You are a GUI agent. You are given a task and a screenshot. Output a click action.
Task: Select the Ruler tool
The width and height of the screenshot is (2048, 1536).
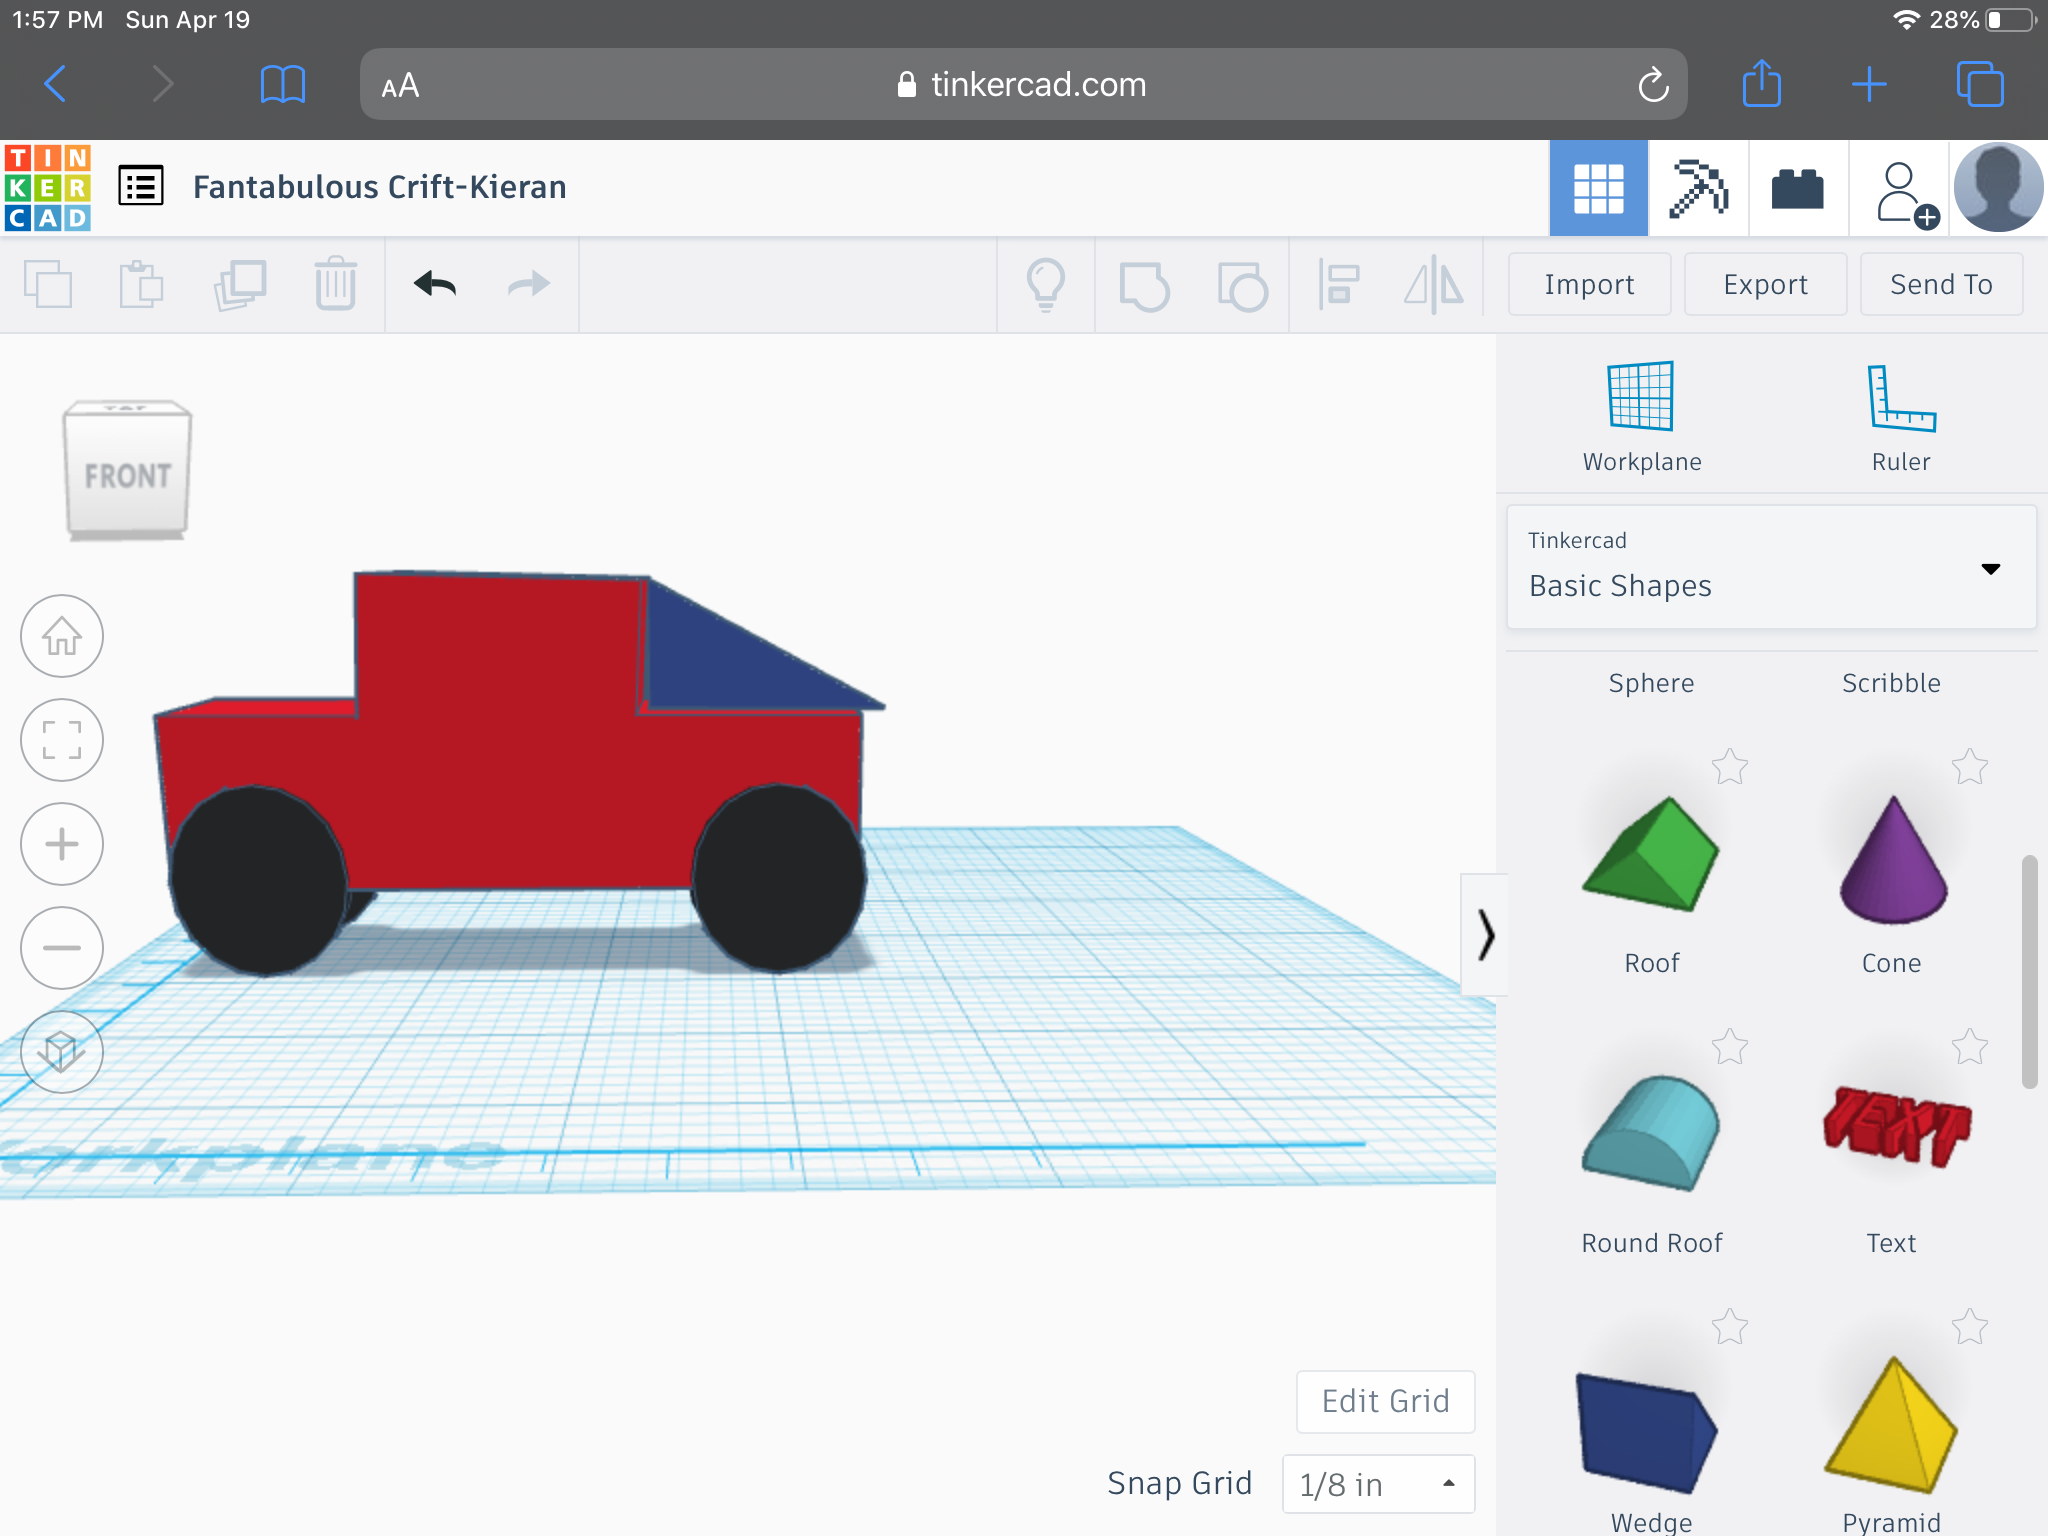tap(1901, 417)
